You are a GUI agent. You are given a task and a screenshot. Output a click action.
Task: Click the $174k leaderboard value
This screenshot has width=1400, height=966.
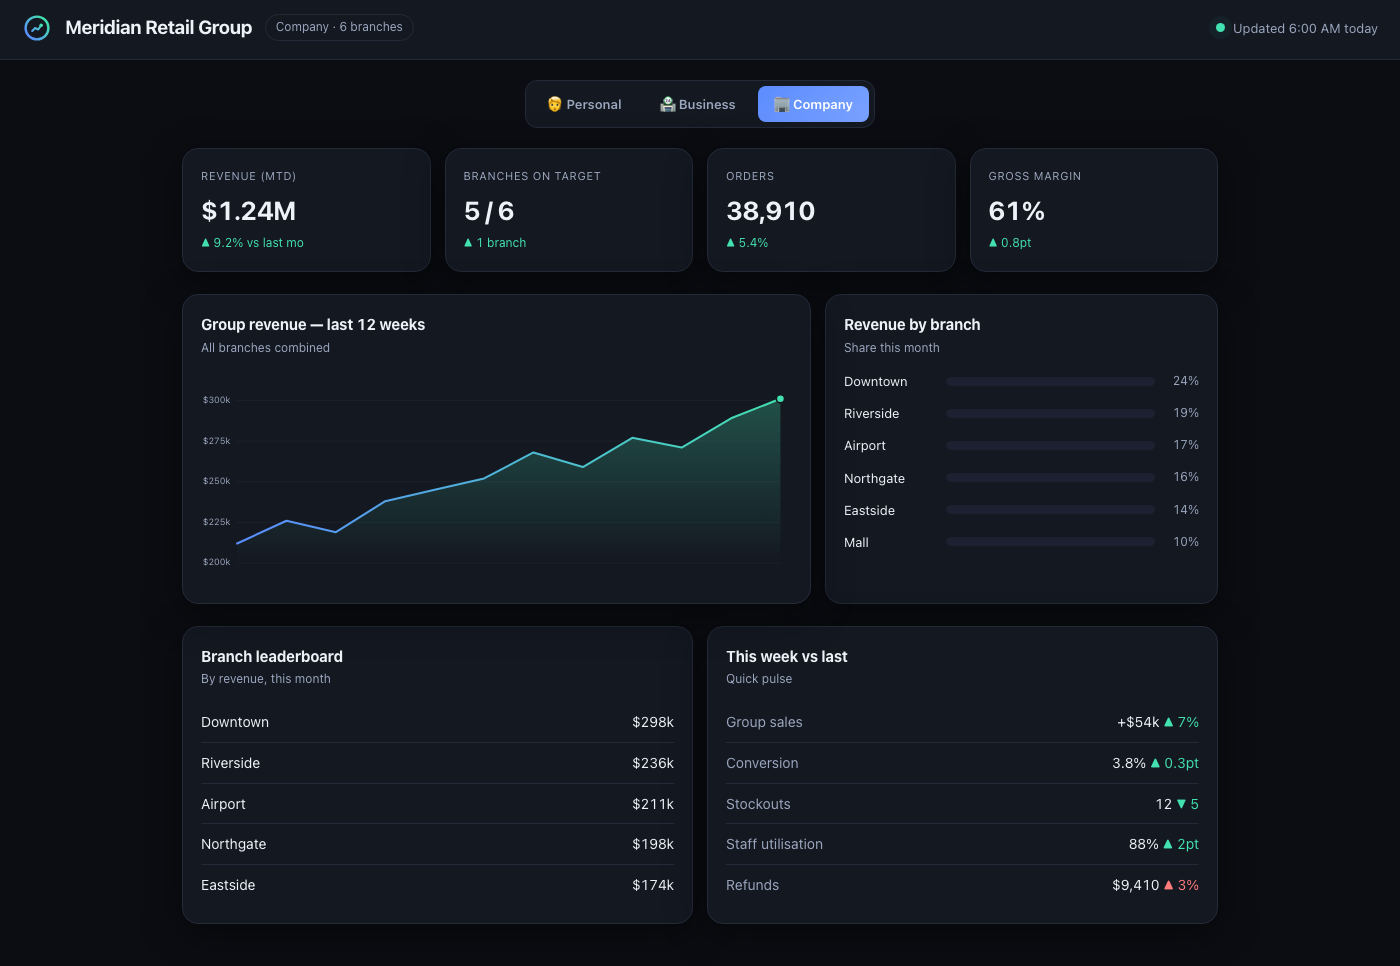653,885
